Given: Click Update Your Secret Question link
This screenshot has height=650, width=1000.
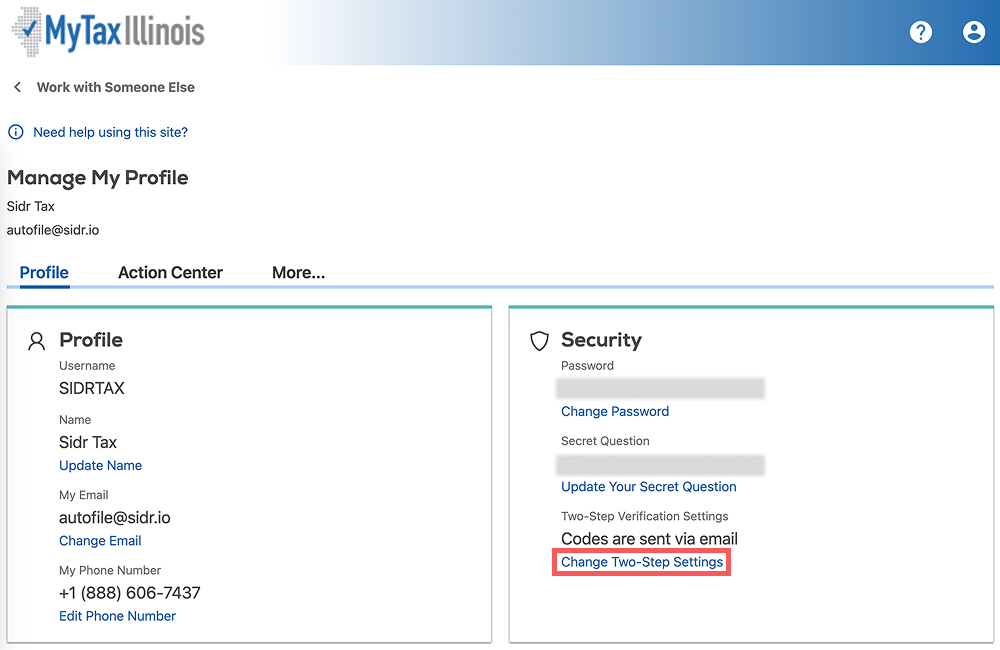Looking at the screenshot, I should click(649, 487).
